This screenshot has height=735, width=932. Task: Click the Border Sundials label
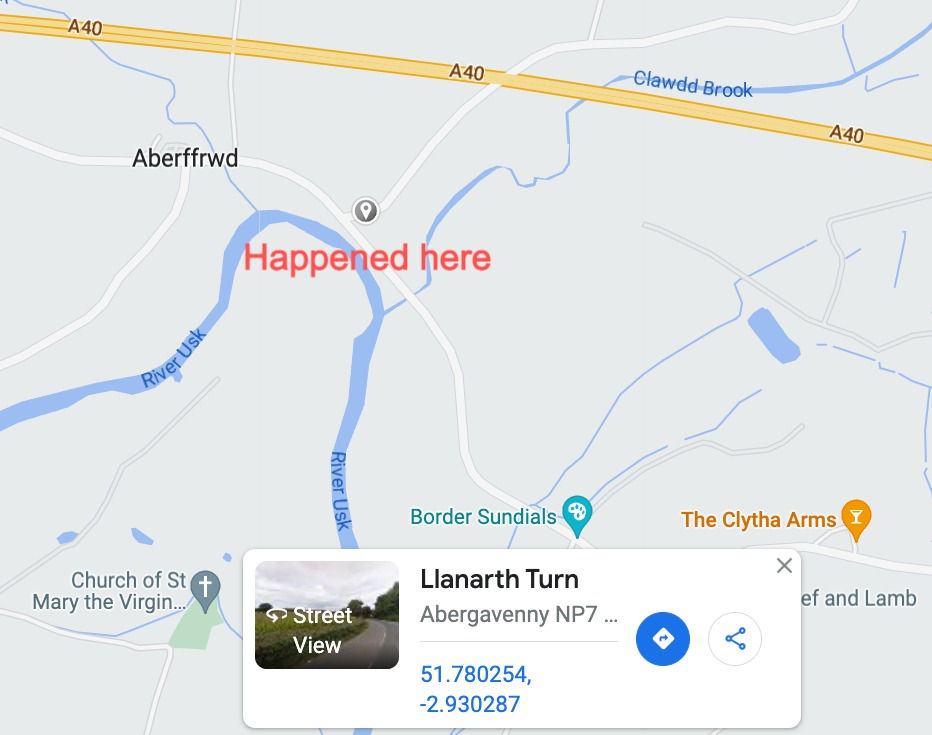coord(483,516)
